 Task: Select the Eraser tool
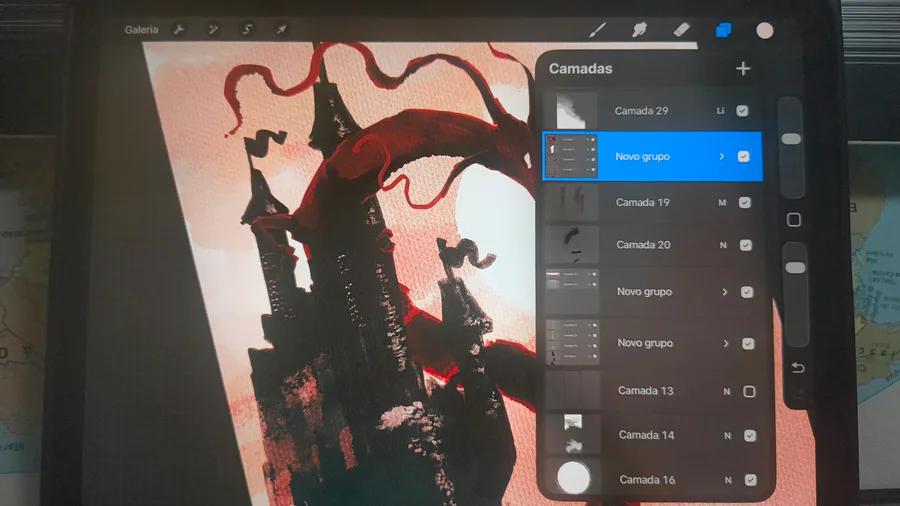point(681,30)
